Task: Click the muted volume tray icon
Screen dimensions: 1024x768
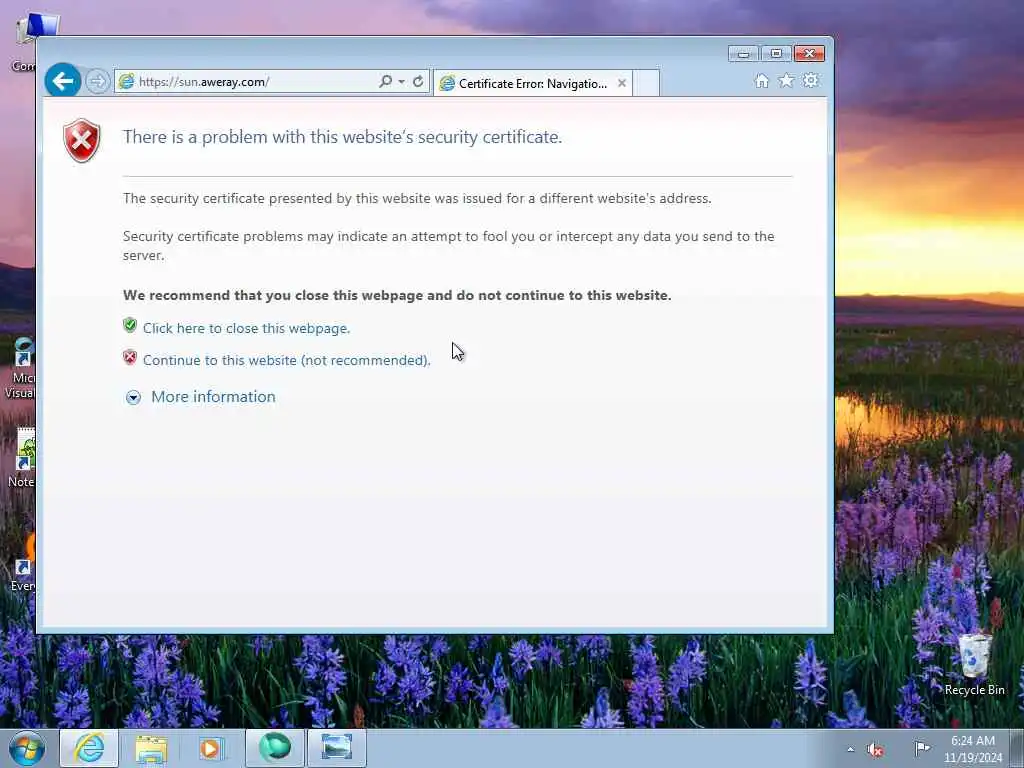Action: [x=876, y=750]
